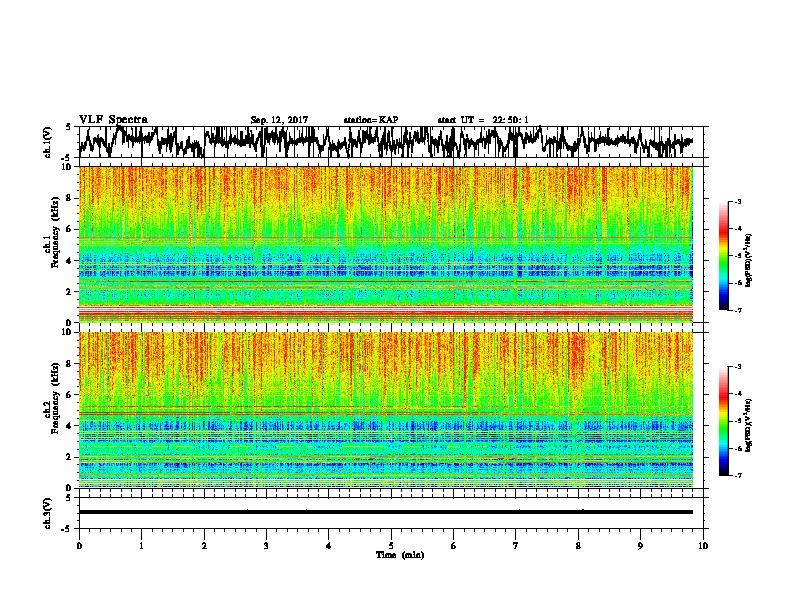Image resolution: width=792 pixels, height=612 pixels.
Task: Click the 3 minute time axis tick
Action: coord(266,546)
